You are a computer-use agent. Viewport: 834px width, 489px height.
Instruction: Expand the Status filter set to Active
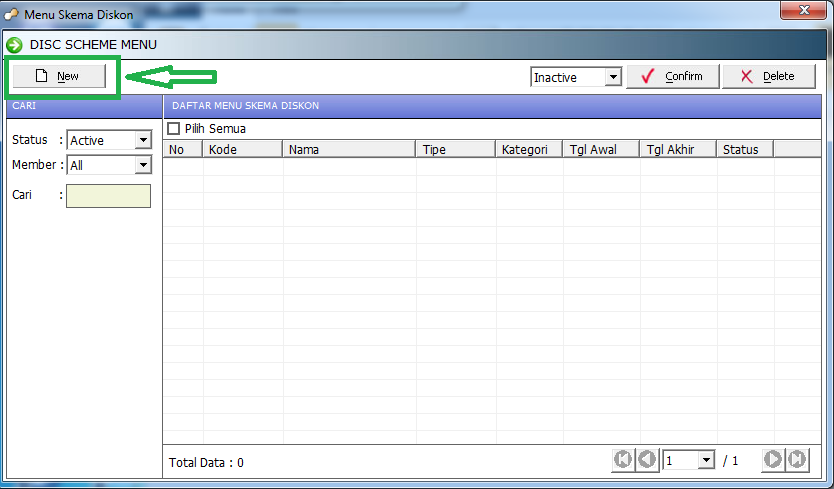(x=142, y=141)
